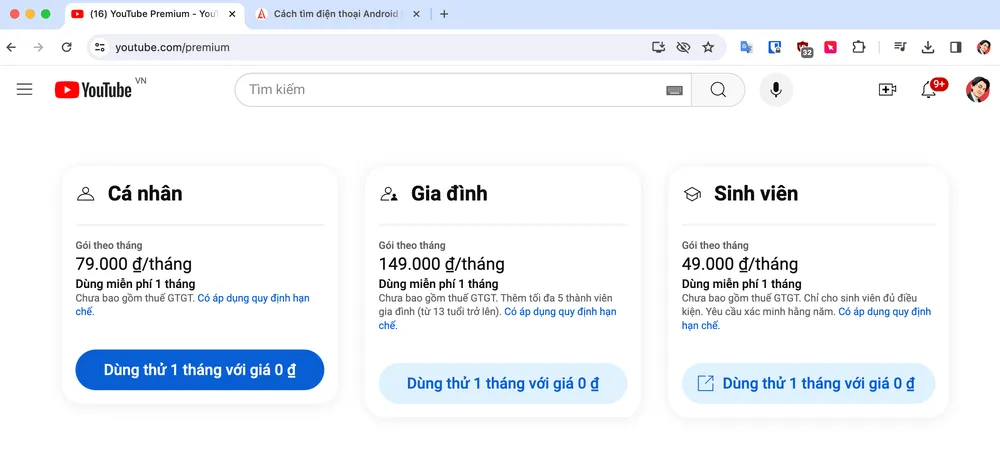
Task: Click the magnifying glass search button
Action: [718, 90]
